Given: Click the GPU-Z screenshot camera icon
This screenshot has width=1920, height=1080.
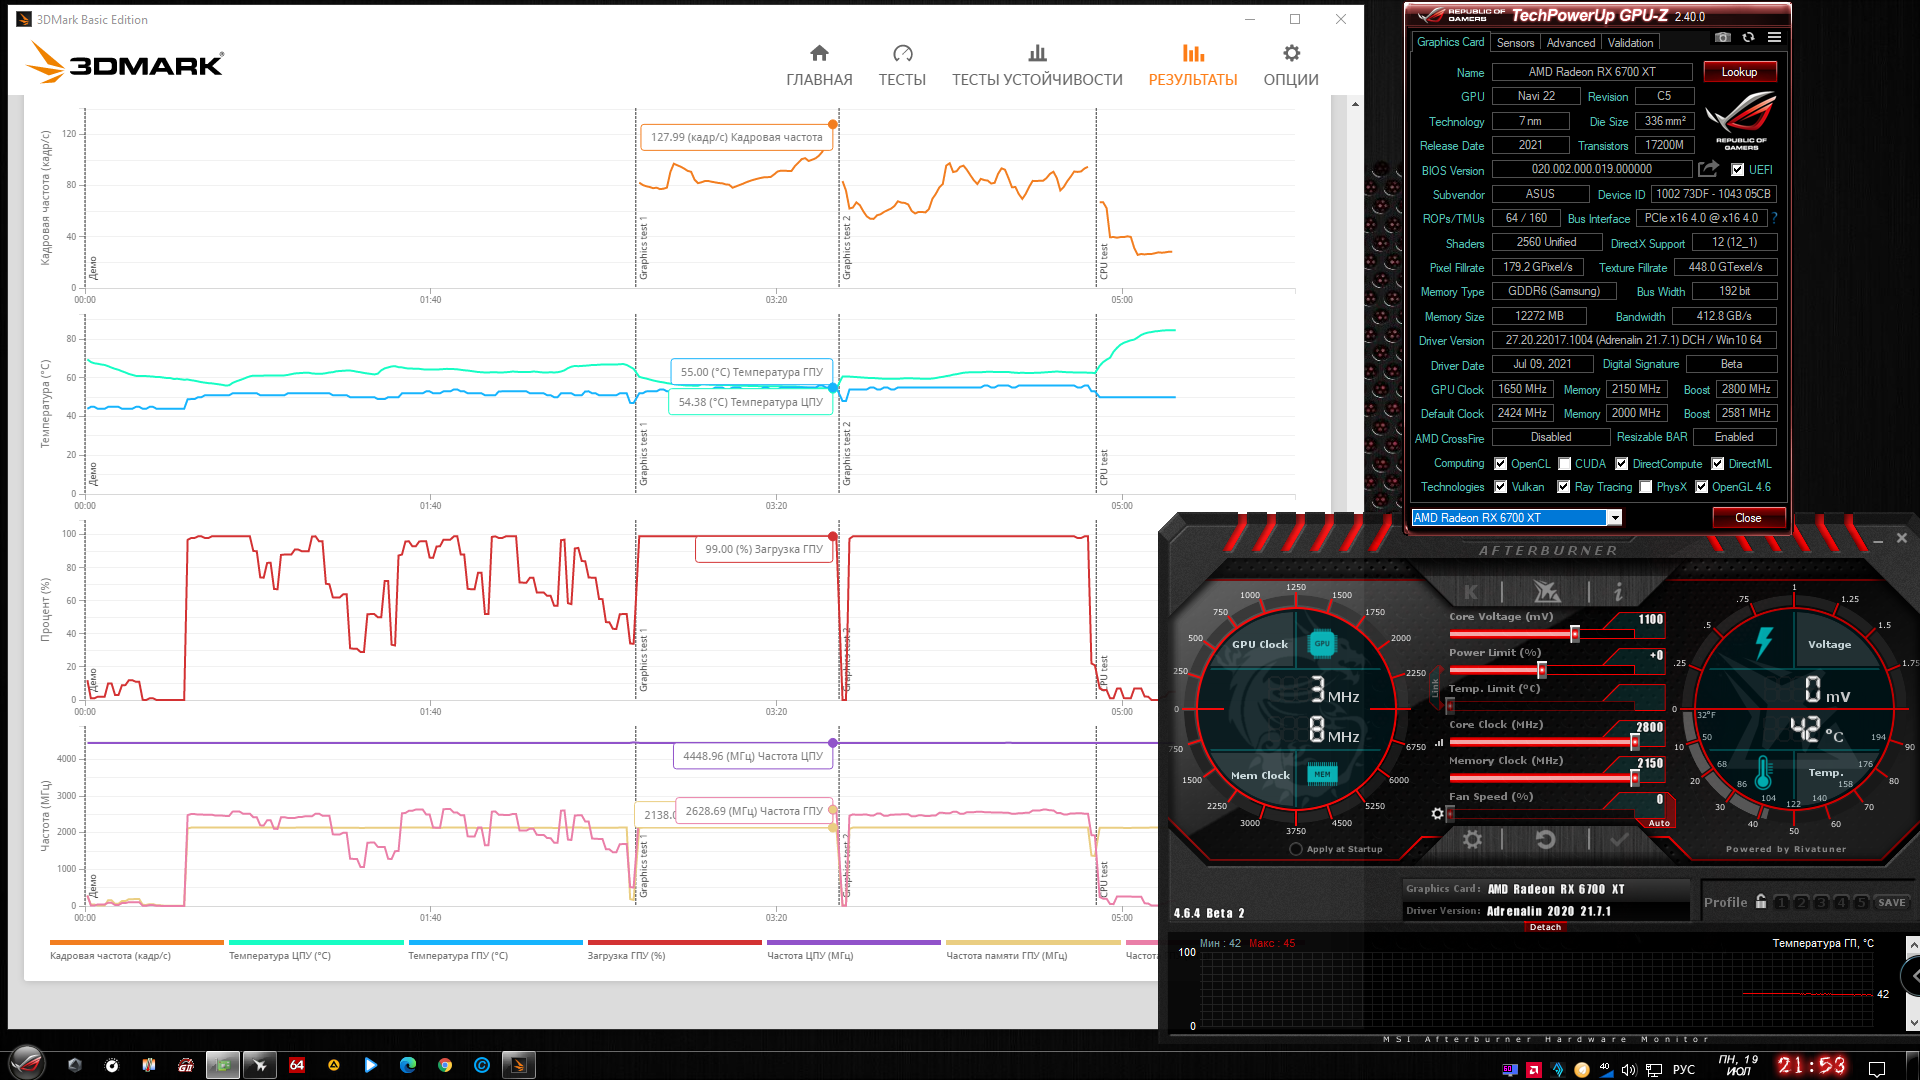Looking at the screenshot, I should (1722, 37).
